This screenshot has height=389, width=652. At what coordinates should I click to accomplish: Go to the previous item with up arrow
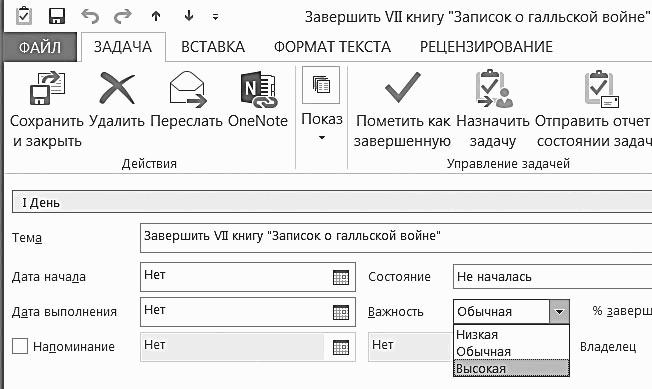156,16
